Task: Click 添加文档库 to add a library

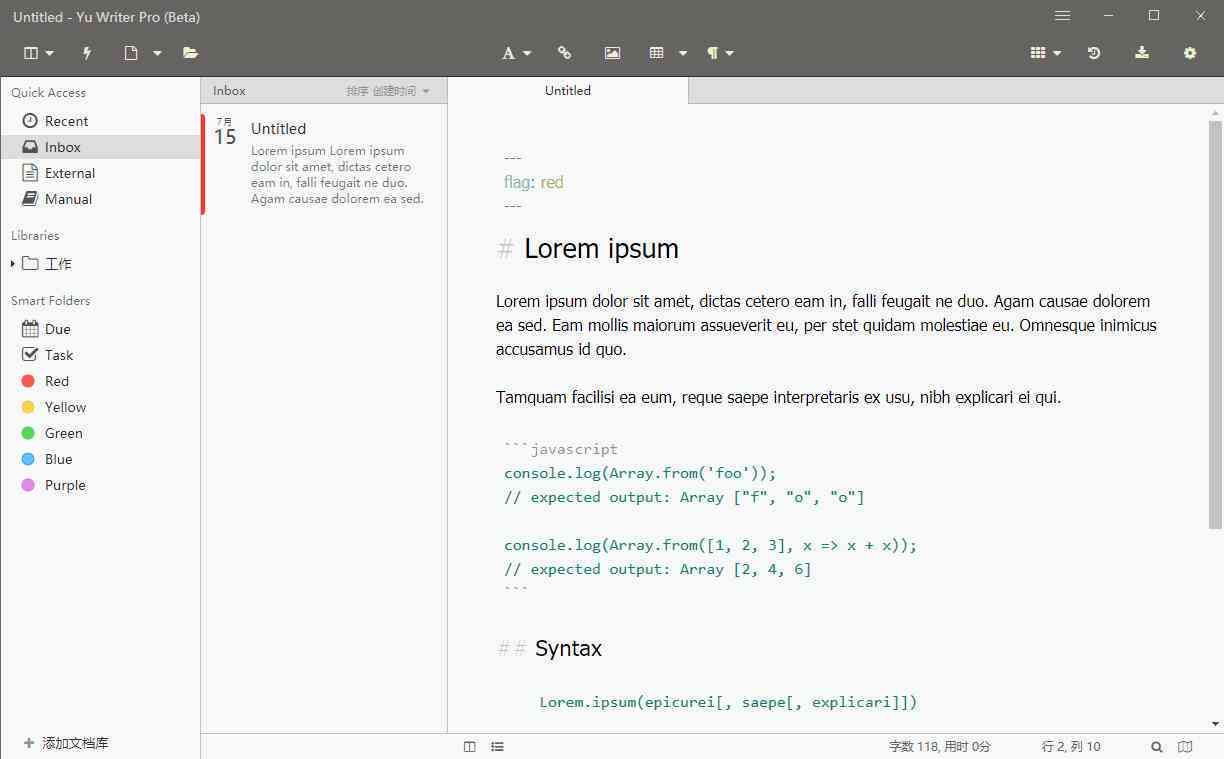Action: coord(66,743)
